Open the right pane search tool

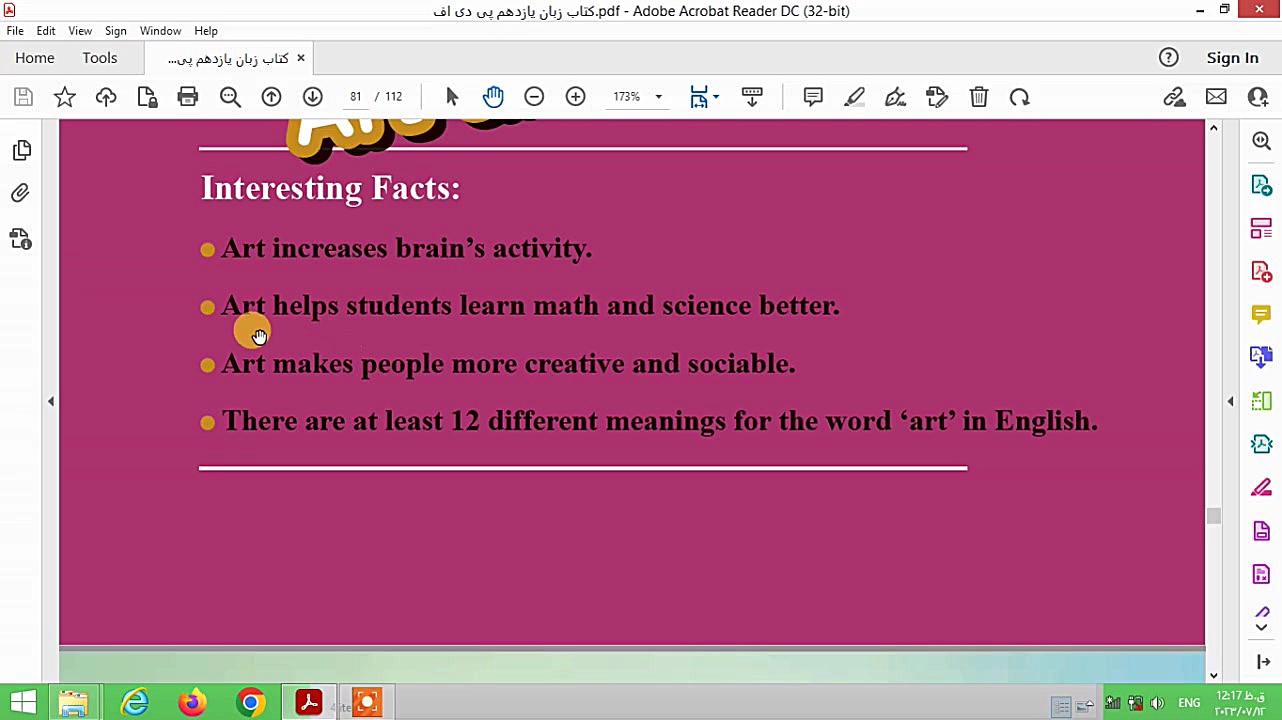point(1261,142)
